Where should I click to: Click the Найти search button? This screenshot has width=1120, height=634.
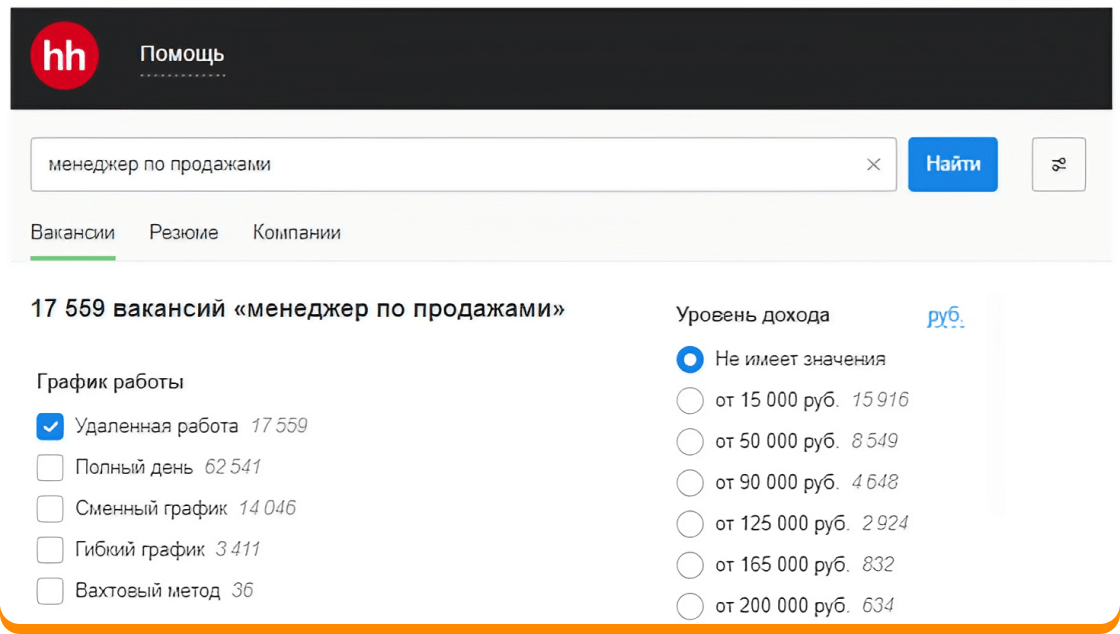tap(952, 164)
